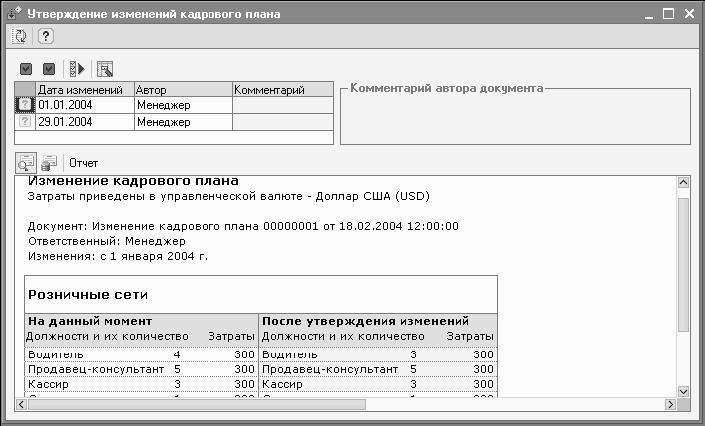Viewport: 705px width, 426px height.
Task: Click Продавец-консультант in right column
Action: pos(330,369)
